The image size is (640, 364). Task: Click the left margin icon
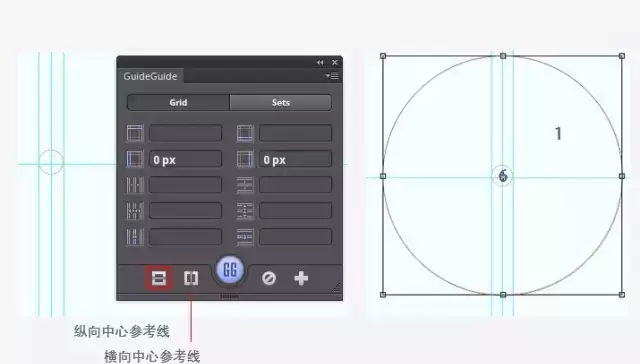point(135,159)
